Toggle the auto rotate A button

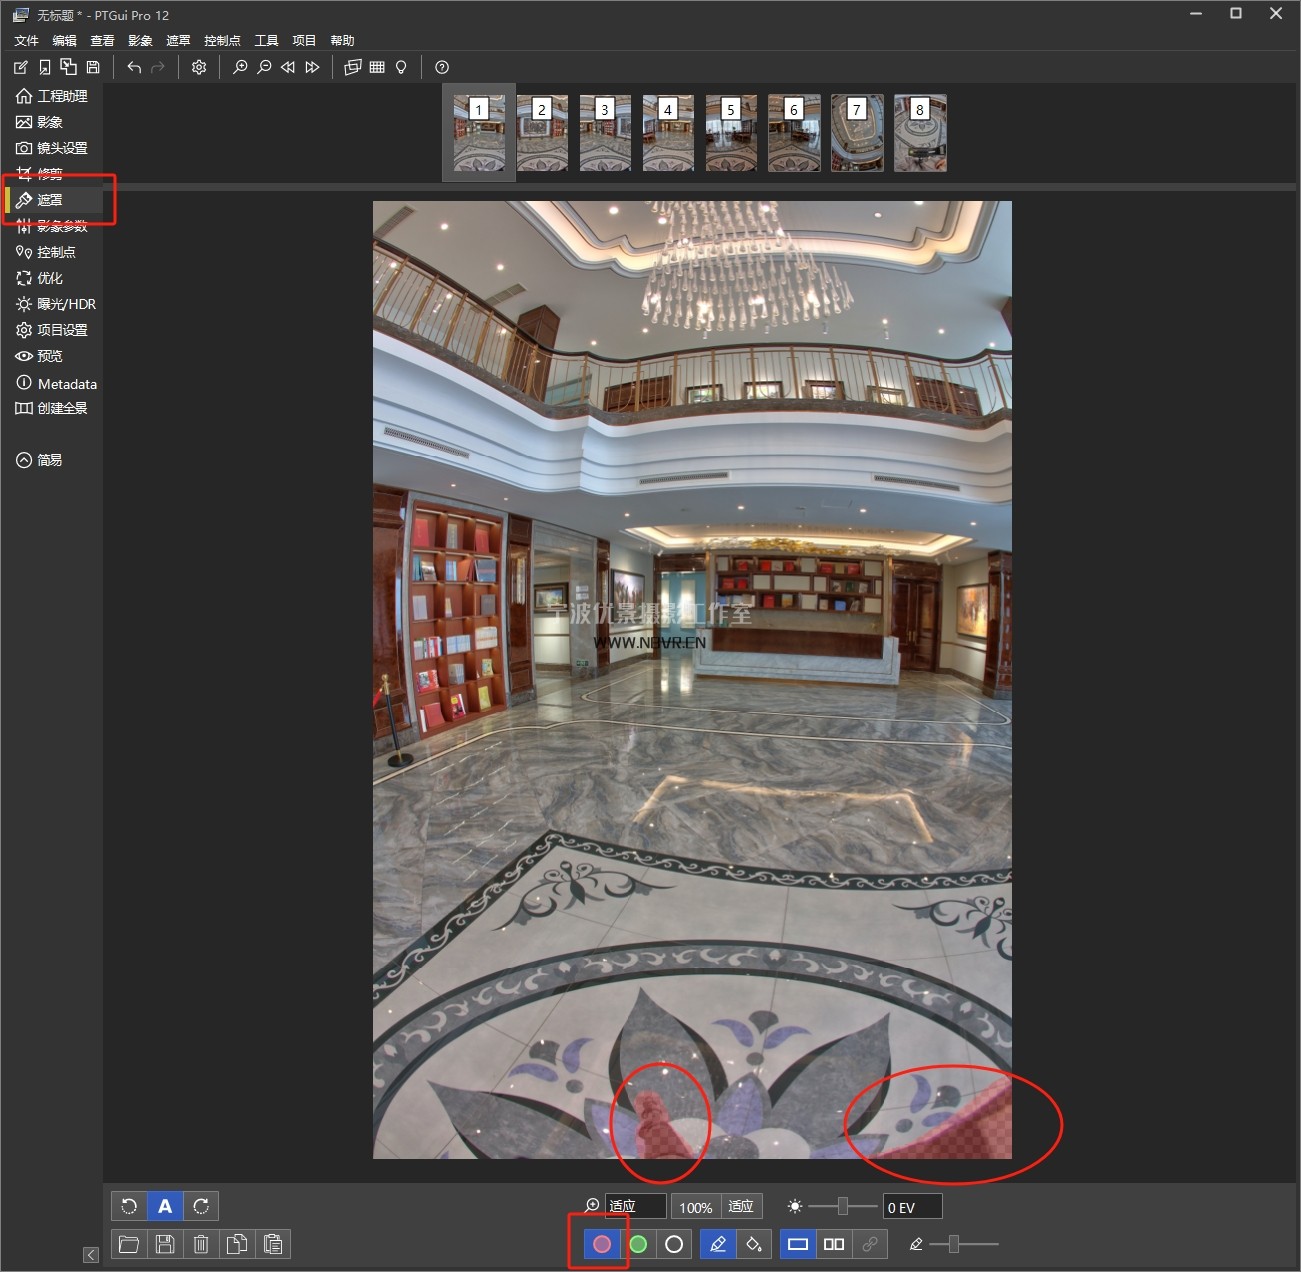click(x=165, y=1206)
